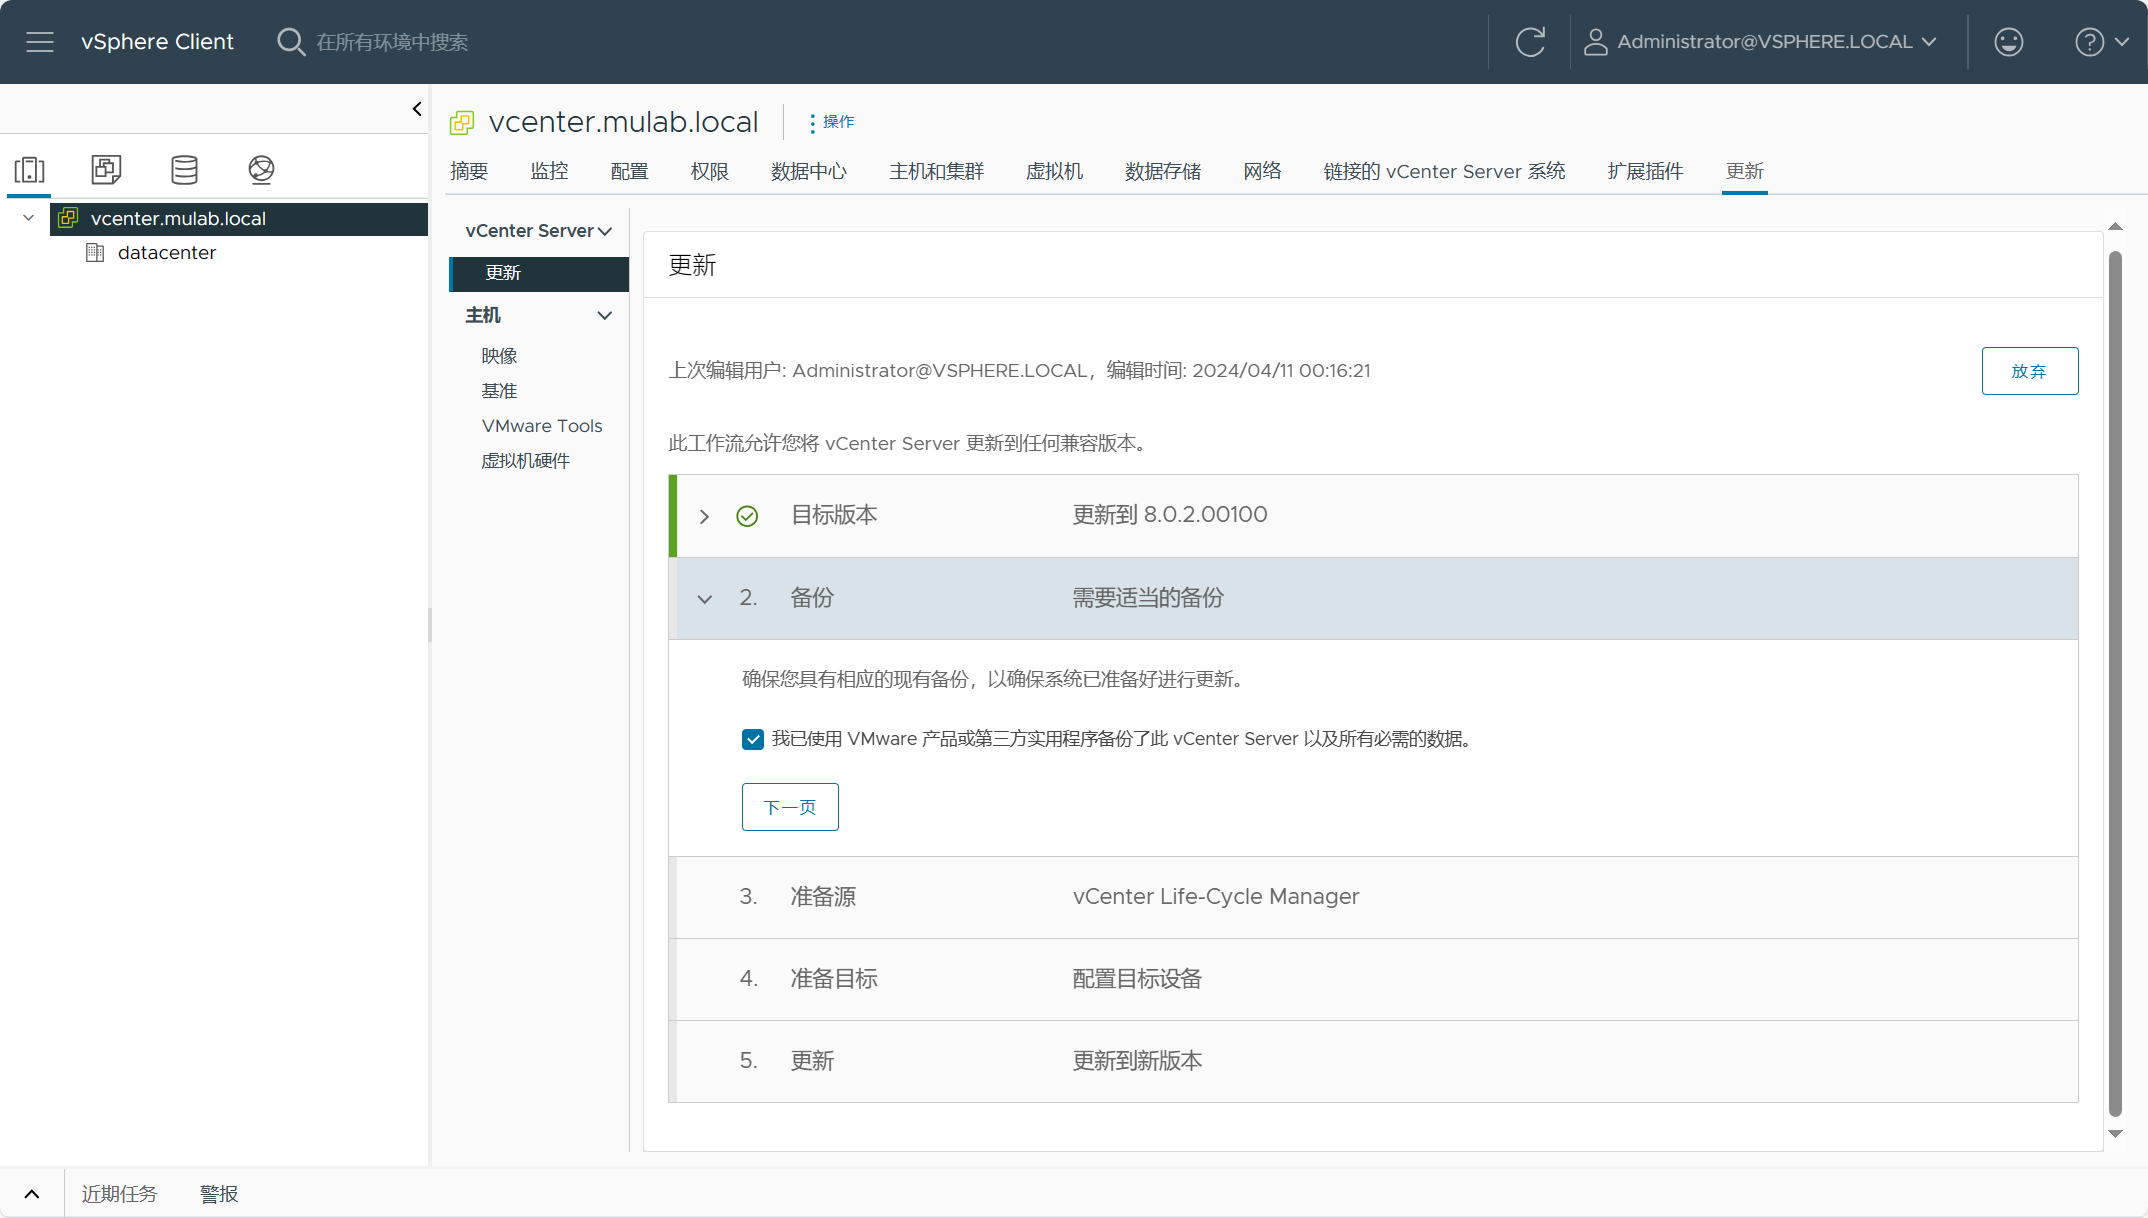Click the green check on Target Version step
2148x1218 pixels.
(747, 516)
